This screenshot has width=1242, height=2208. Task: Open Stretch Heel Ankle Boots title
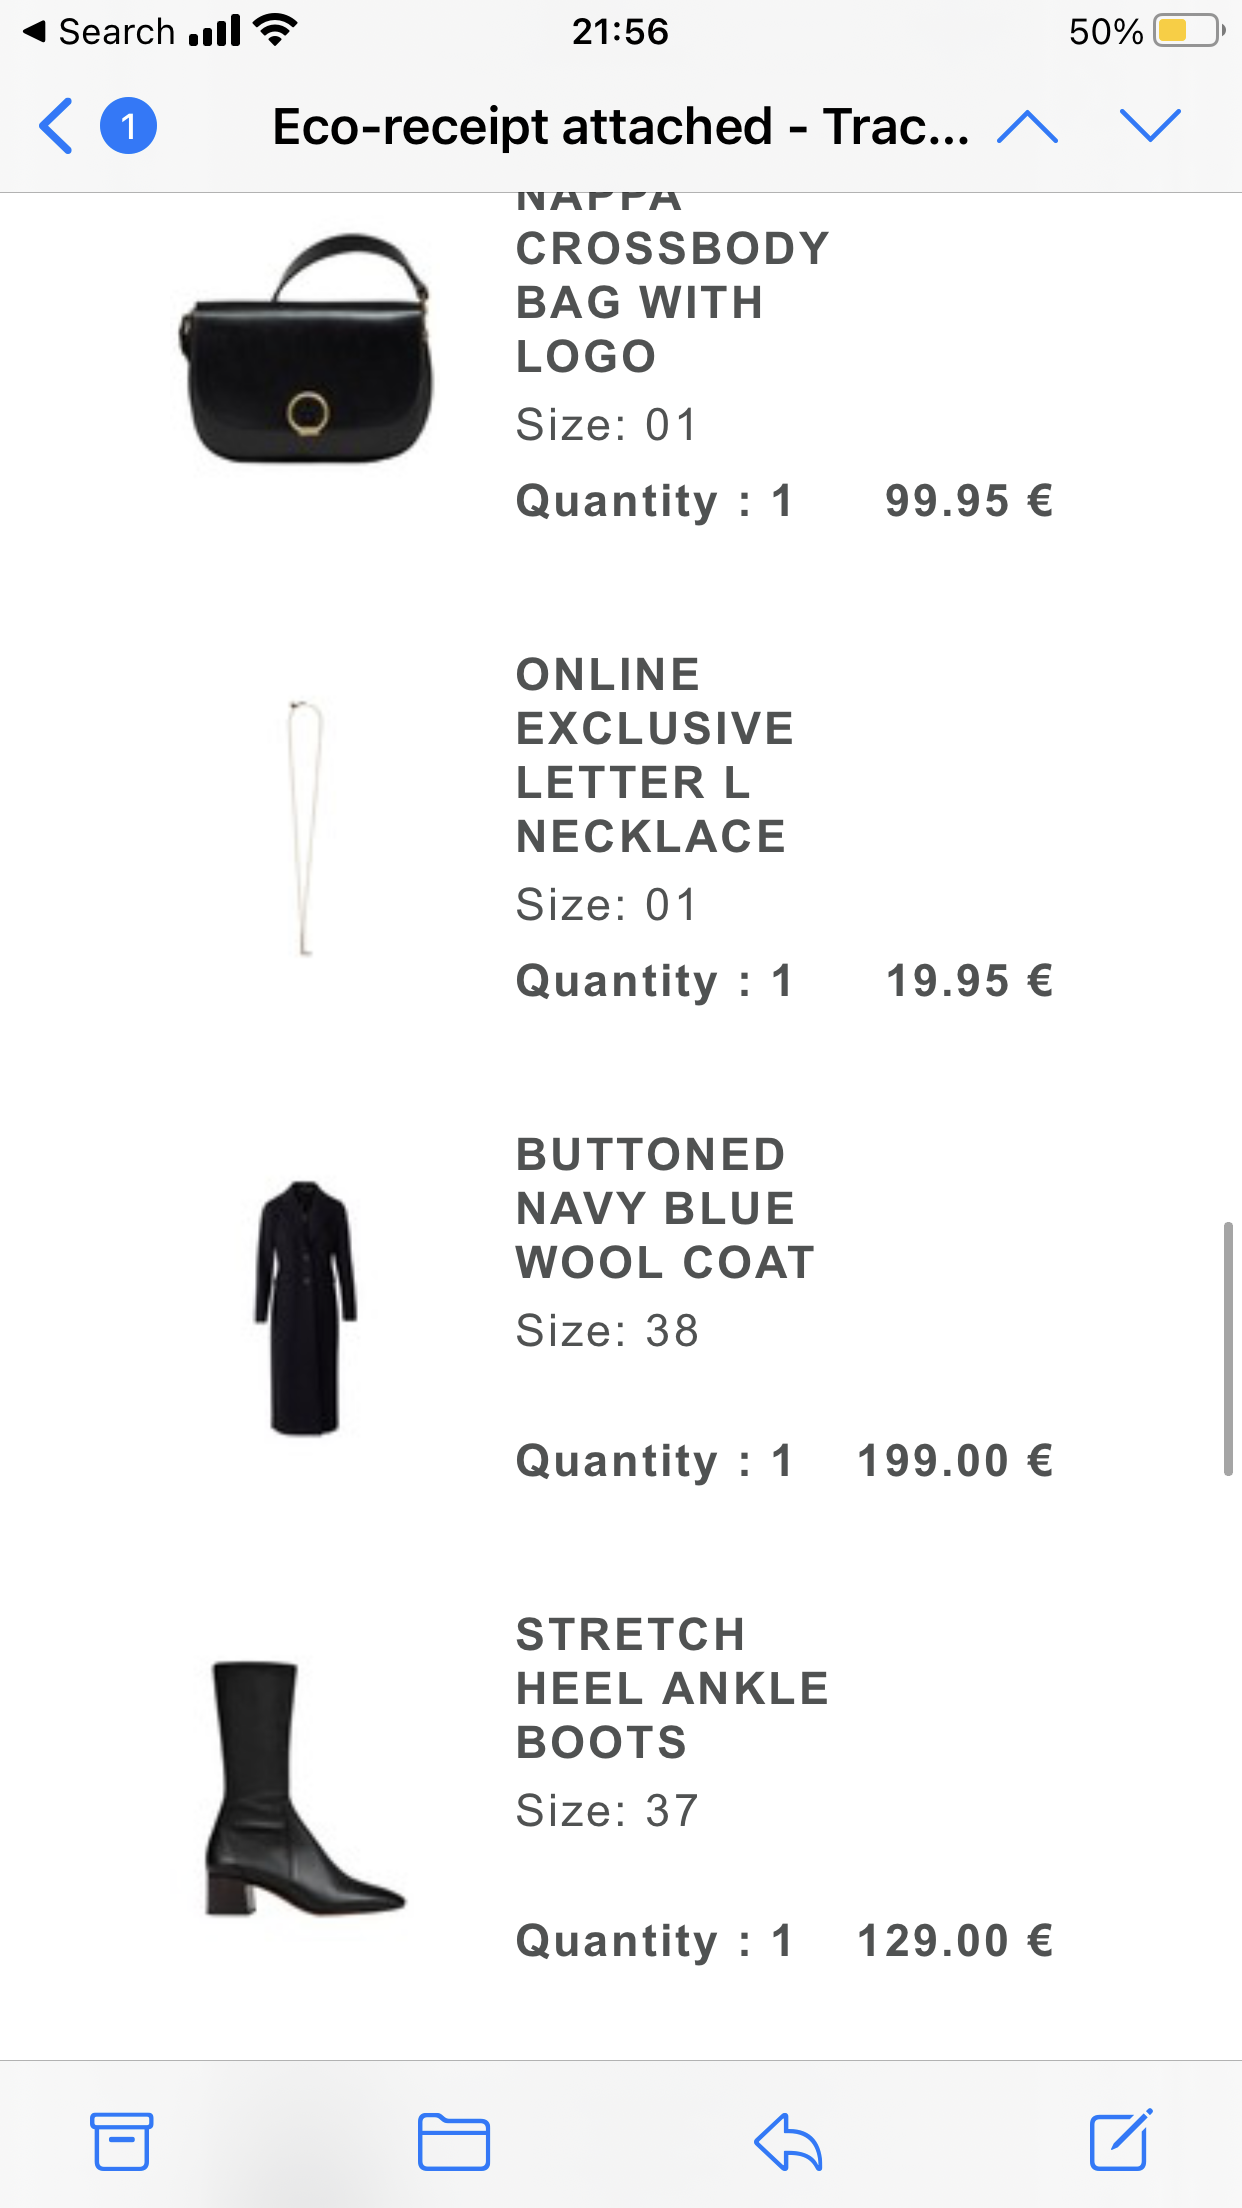point(671,1688)
